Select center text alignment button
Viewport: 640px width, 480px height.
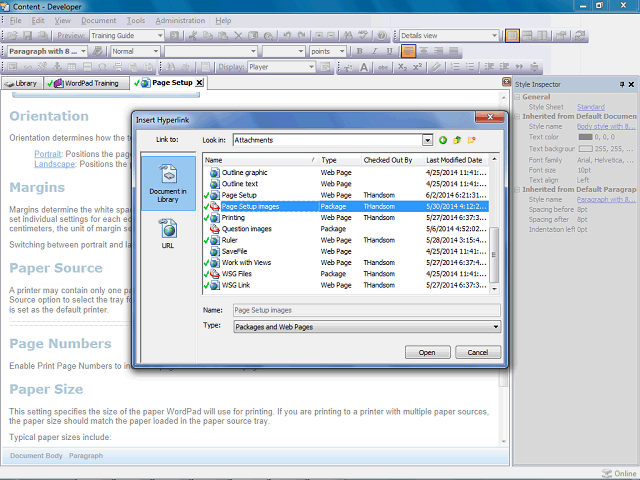click(x=424, y=51)
